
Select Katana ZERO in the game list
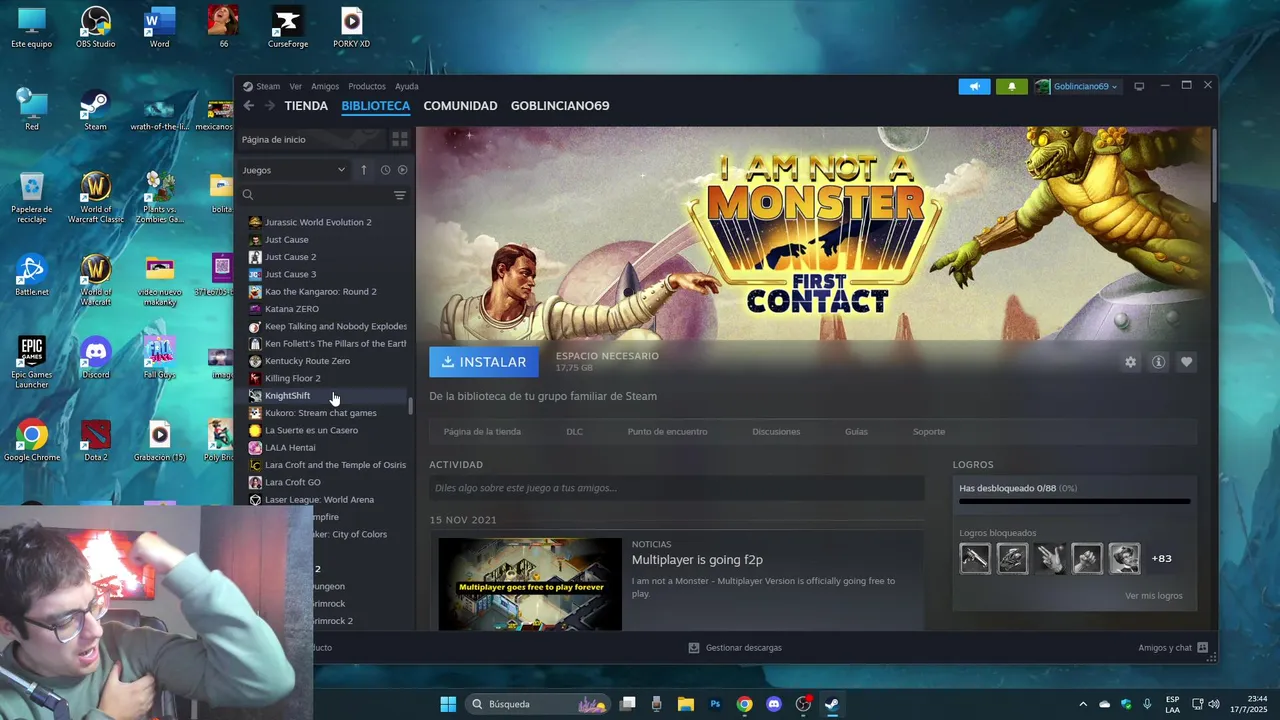pyautogui.click(x=292, y=309)
